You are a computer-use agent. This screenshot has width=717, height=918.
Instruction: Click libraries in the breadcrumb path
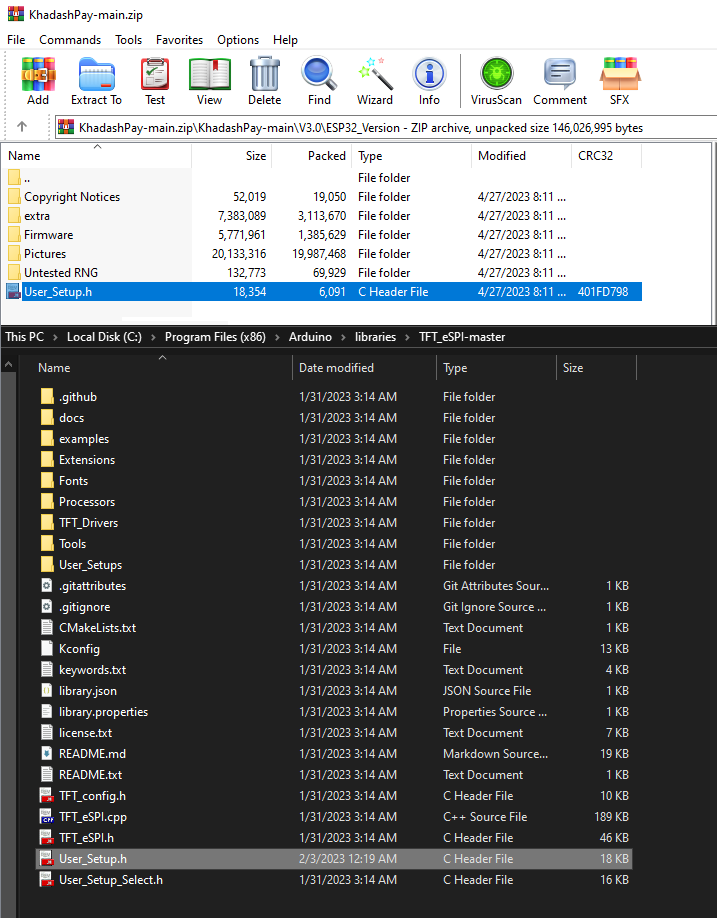pos(375,337)
